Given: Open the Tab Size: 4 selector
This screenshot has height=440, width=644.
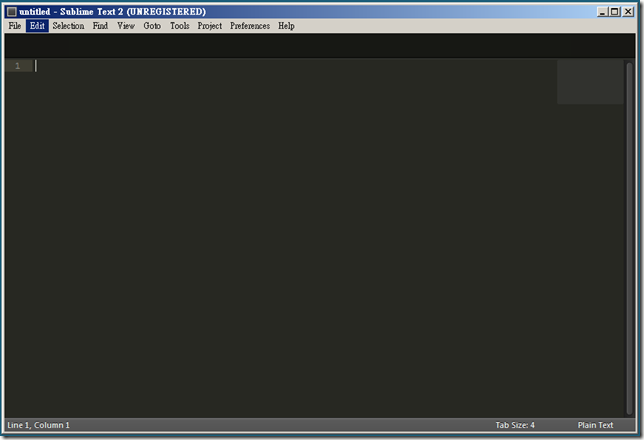Looking at the screenshot, I should point(515,425).
